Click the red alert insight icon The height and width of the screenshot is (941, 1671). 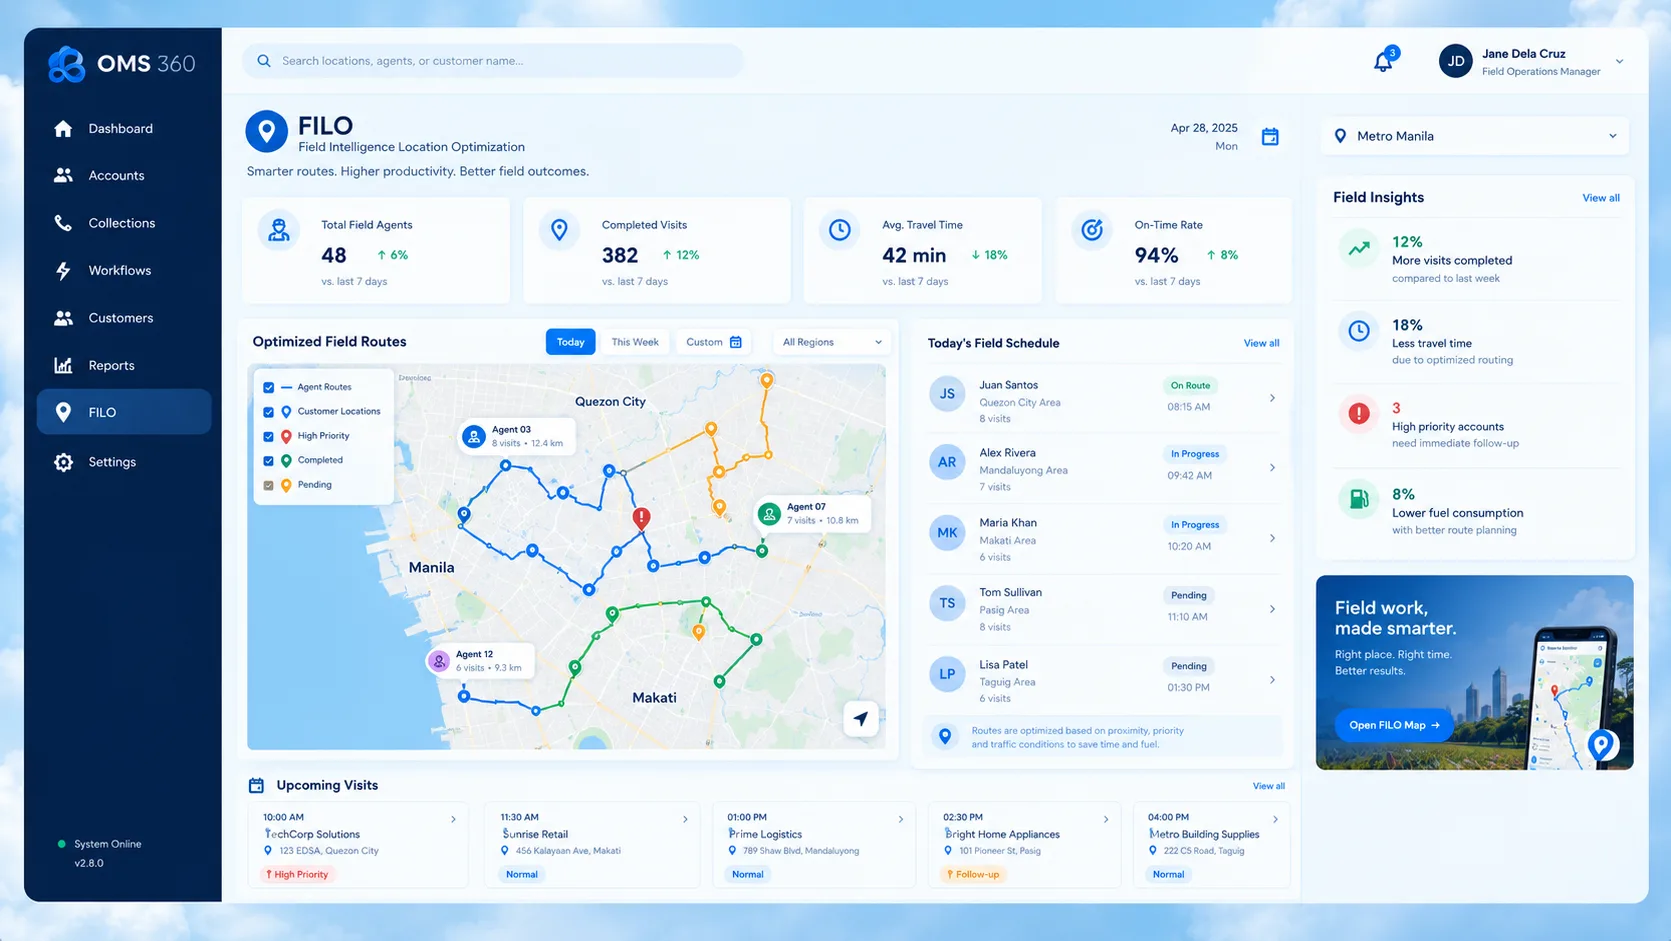click(1359, 413)
